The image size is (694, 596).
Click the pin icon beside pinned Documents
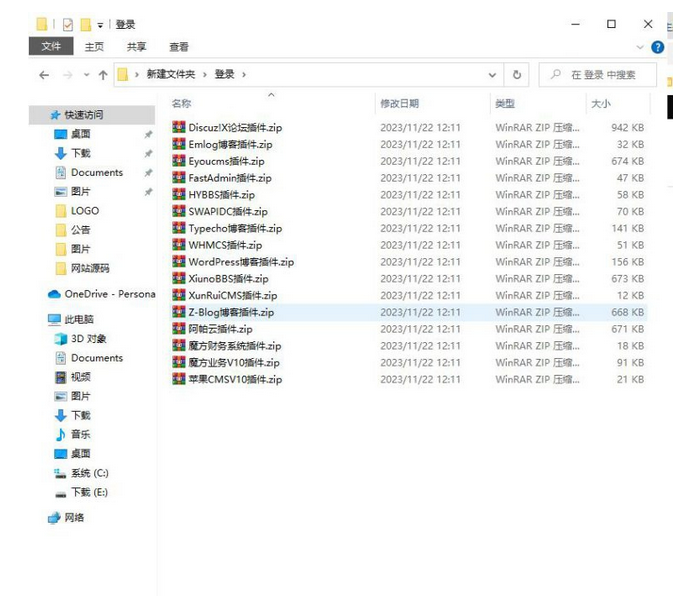[148, 173]
